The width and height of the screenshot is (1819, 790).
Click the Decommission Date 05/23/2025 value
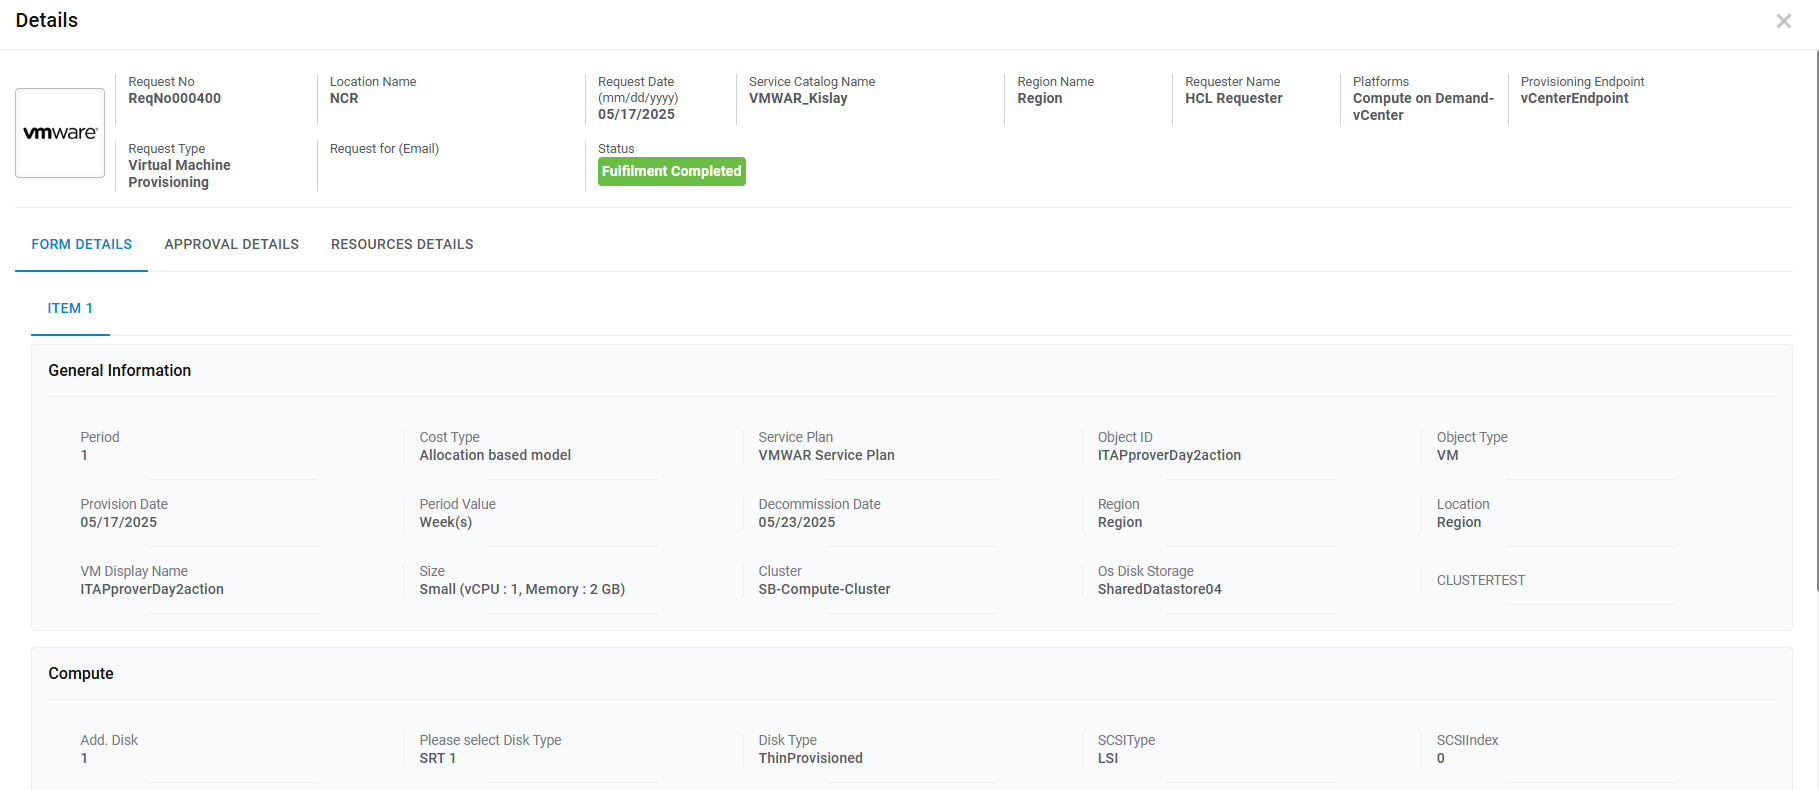tap(796, 522)
